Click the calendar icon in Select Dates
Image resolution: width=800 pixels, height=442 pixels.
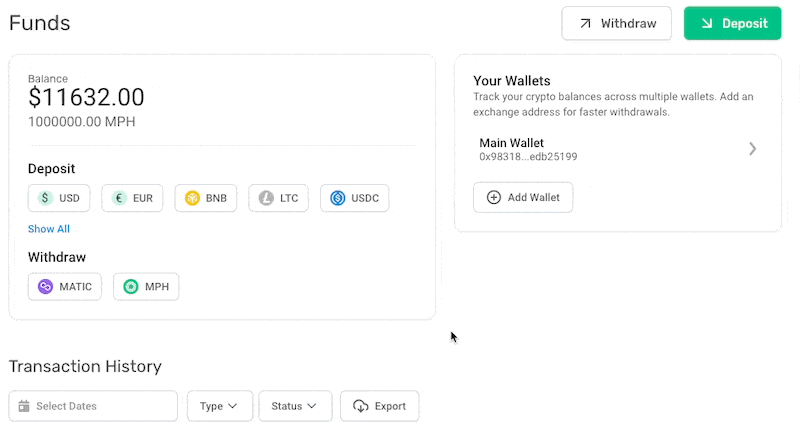pyautogui.click(x=24, y=406)
